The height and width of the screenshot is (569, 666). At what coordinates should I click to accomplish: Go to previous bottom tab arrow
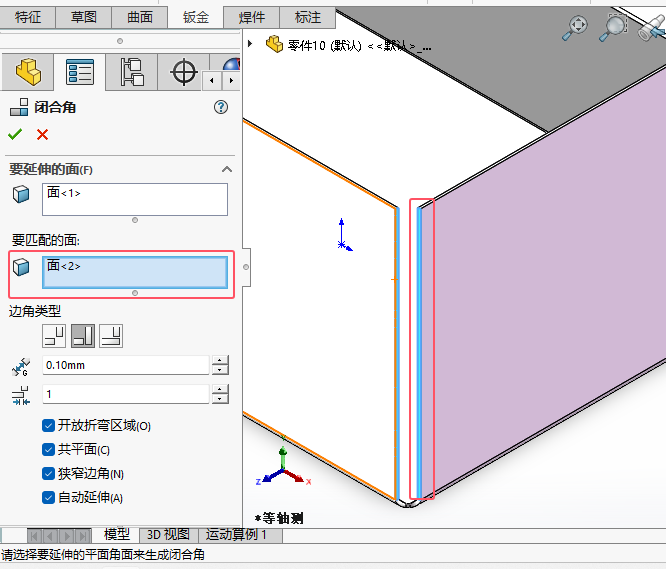point(50,536)
